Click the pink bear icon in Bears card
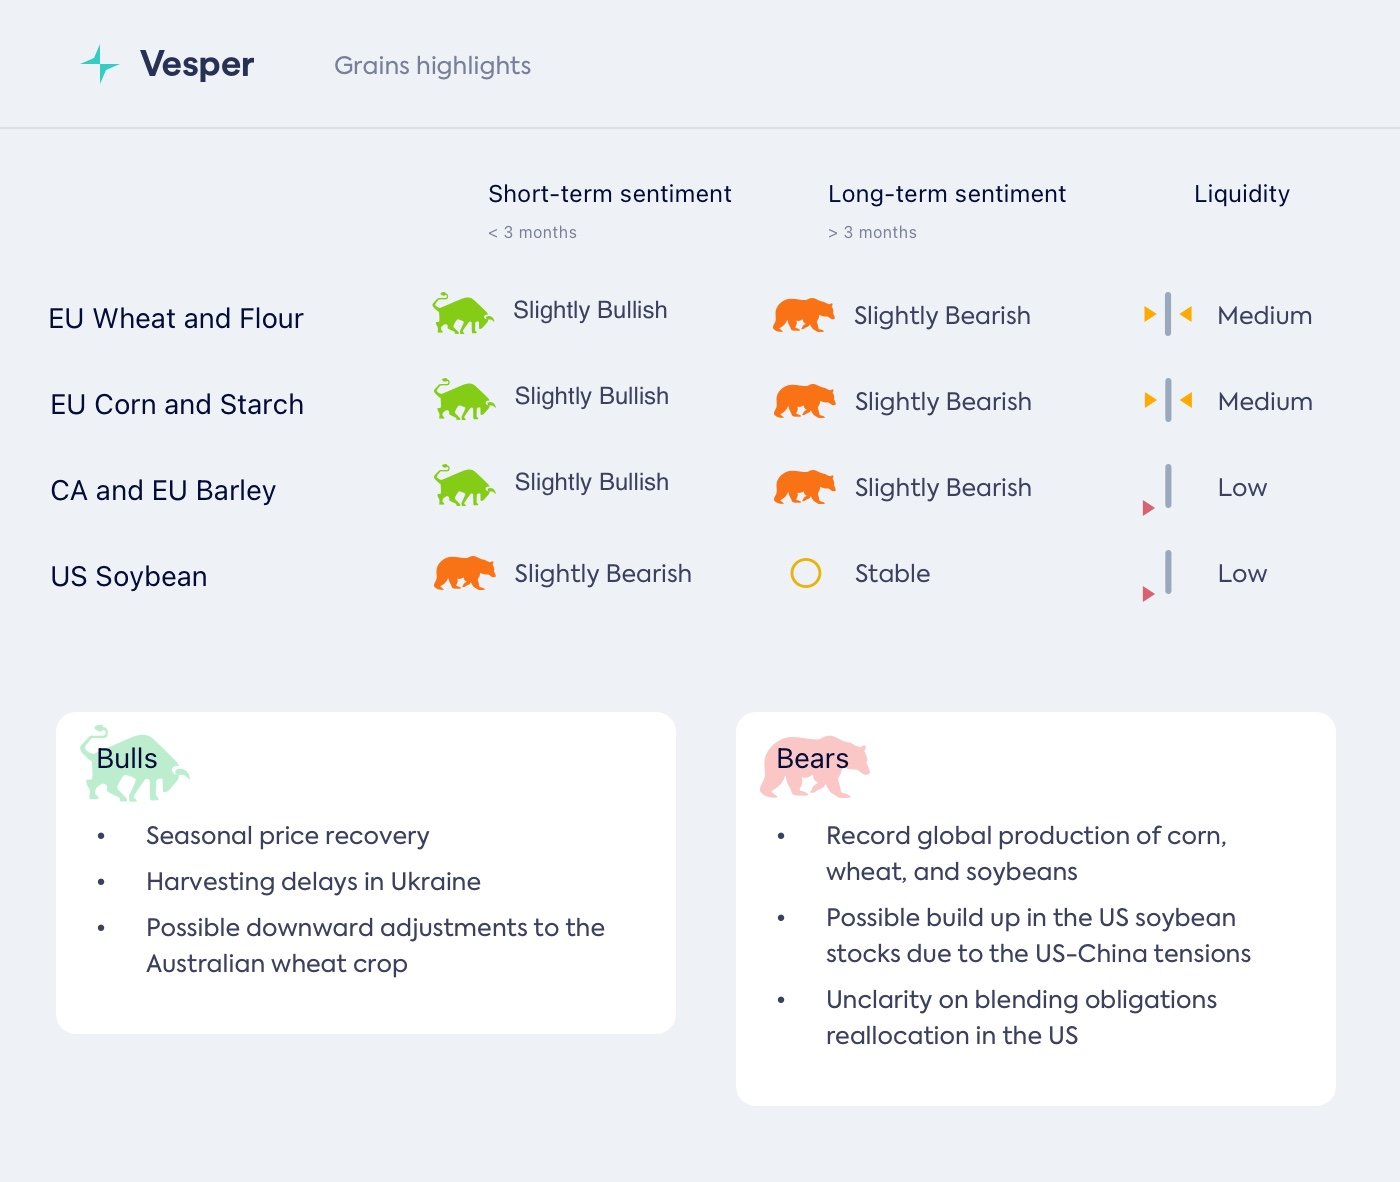The width and height of the screenshot is (1400, 1182). pos(814,767)
